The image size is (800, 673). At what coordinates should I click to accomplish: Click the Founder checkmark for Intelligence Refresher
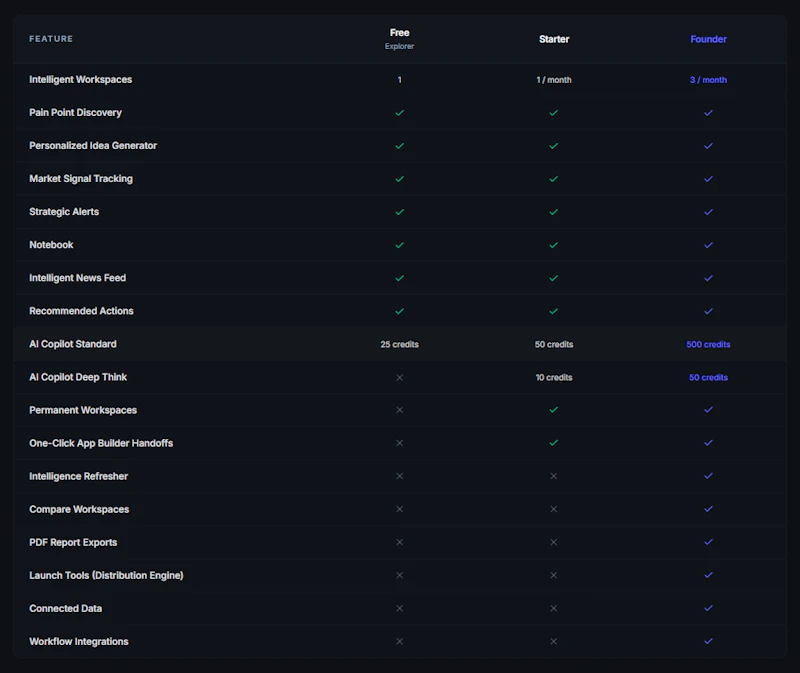[708, 476]
